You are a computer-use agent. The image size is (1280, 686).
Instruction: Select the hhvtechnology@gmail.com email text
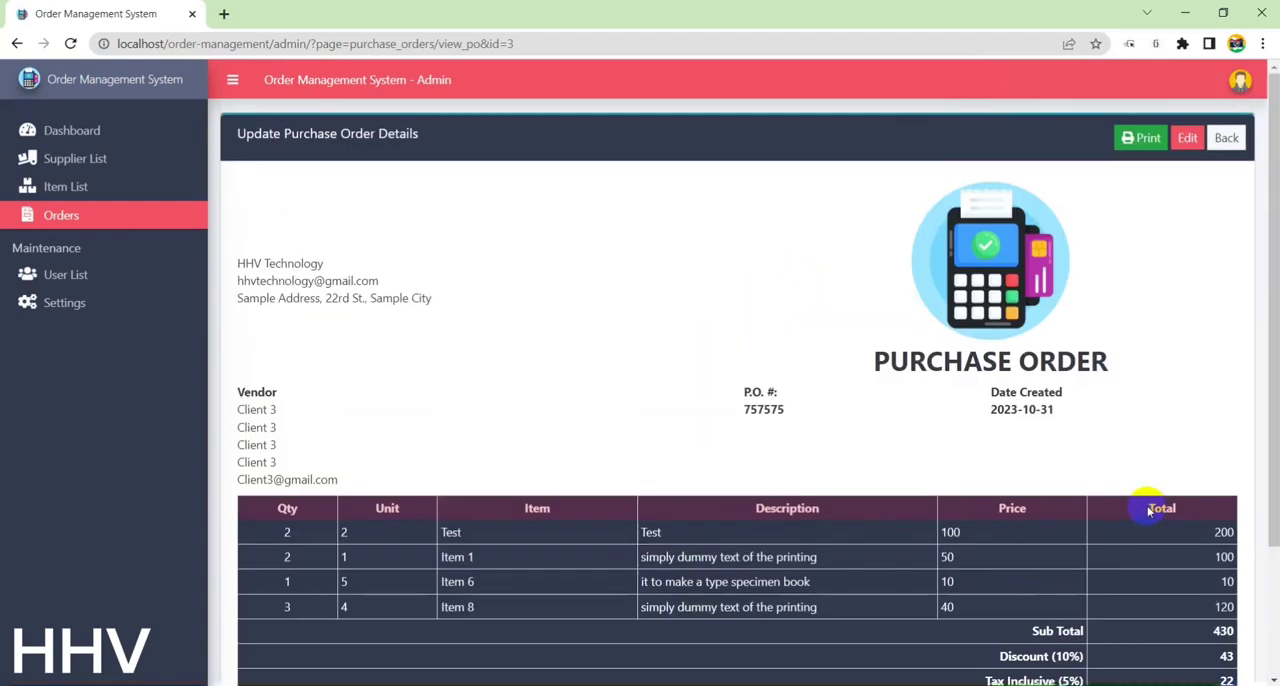[308, 281]
